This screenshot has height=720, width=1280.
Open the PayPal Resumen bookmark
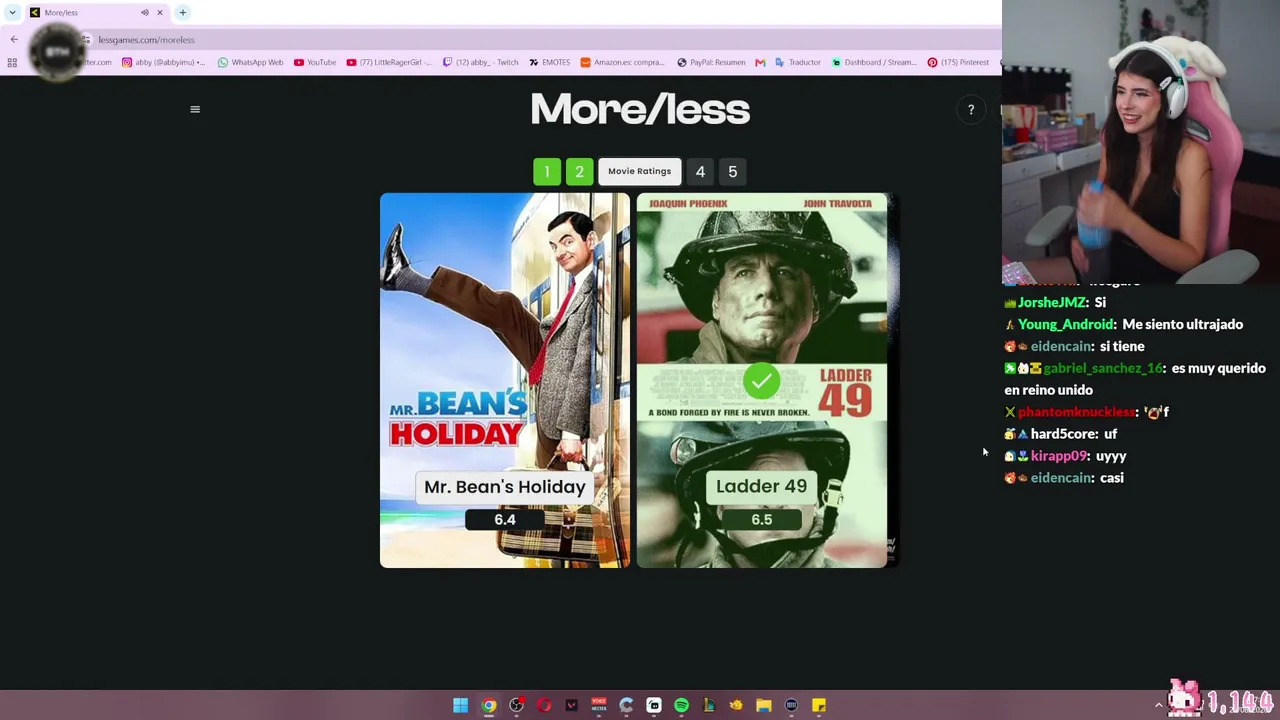click(x=711, y=62)
